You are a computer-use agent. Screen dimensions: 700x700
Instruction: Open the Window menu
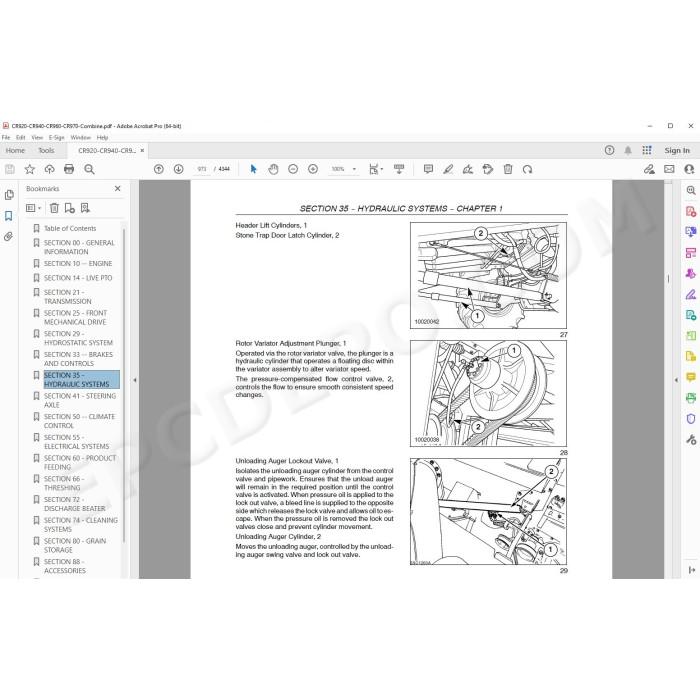coord(80,138)
